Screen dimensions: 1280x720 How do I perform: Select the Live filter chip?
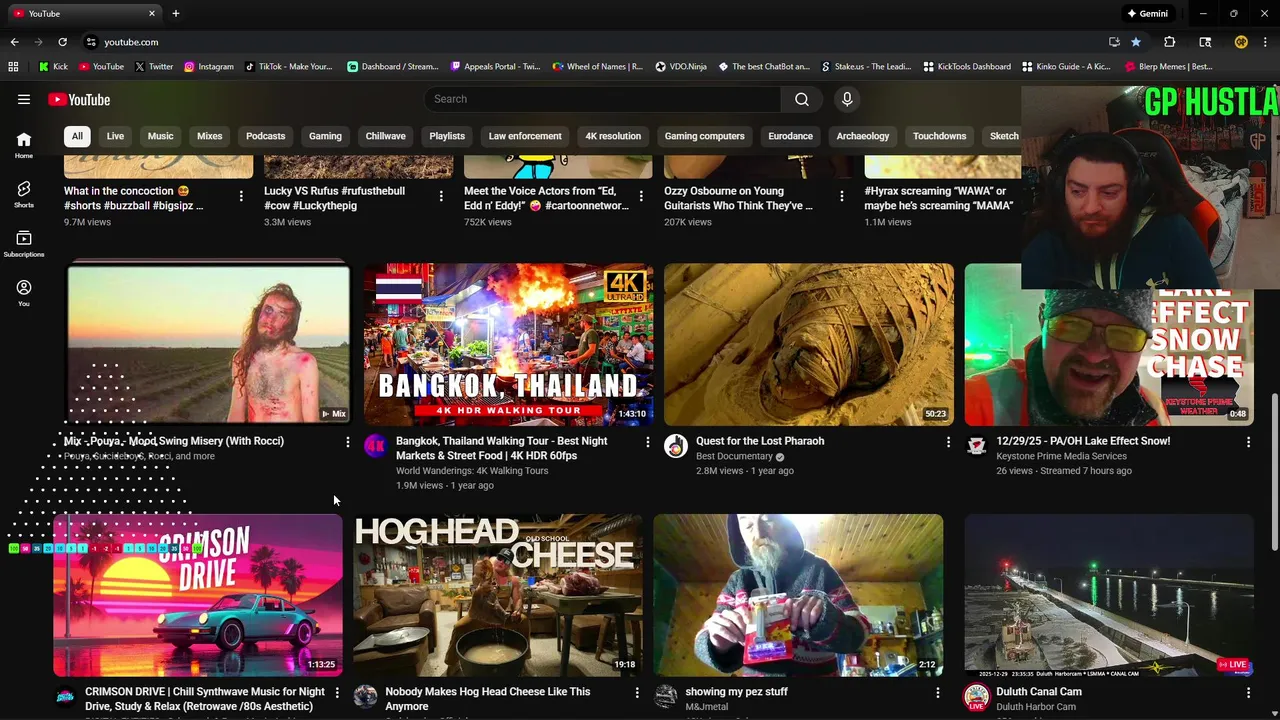pos(115,136)
